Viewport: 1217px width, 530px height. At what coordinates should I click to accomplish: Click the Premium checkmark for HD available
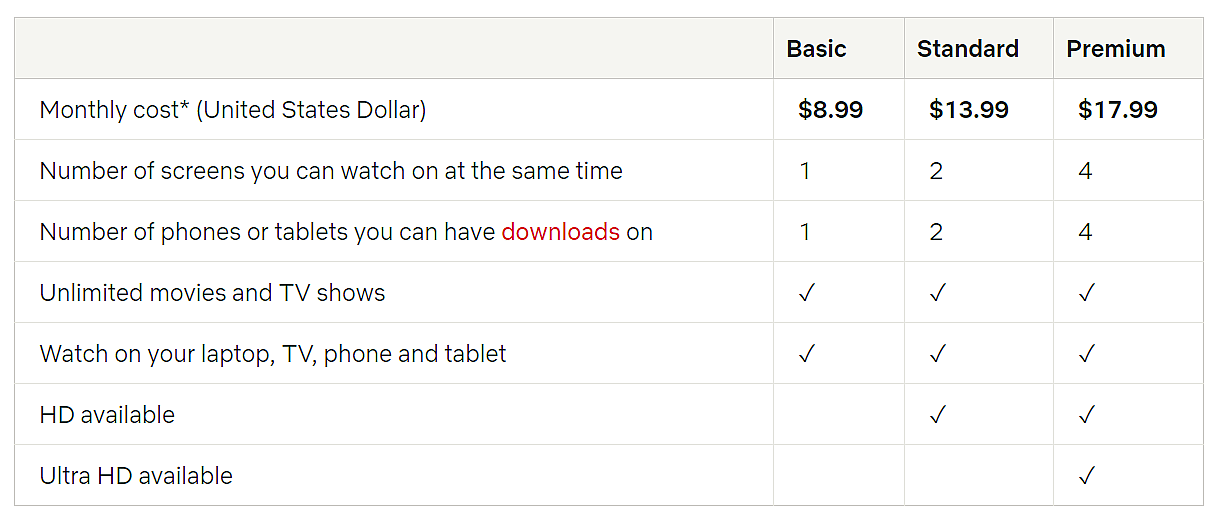(x=1087, y=415)
